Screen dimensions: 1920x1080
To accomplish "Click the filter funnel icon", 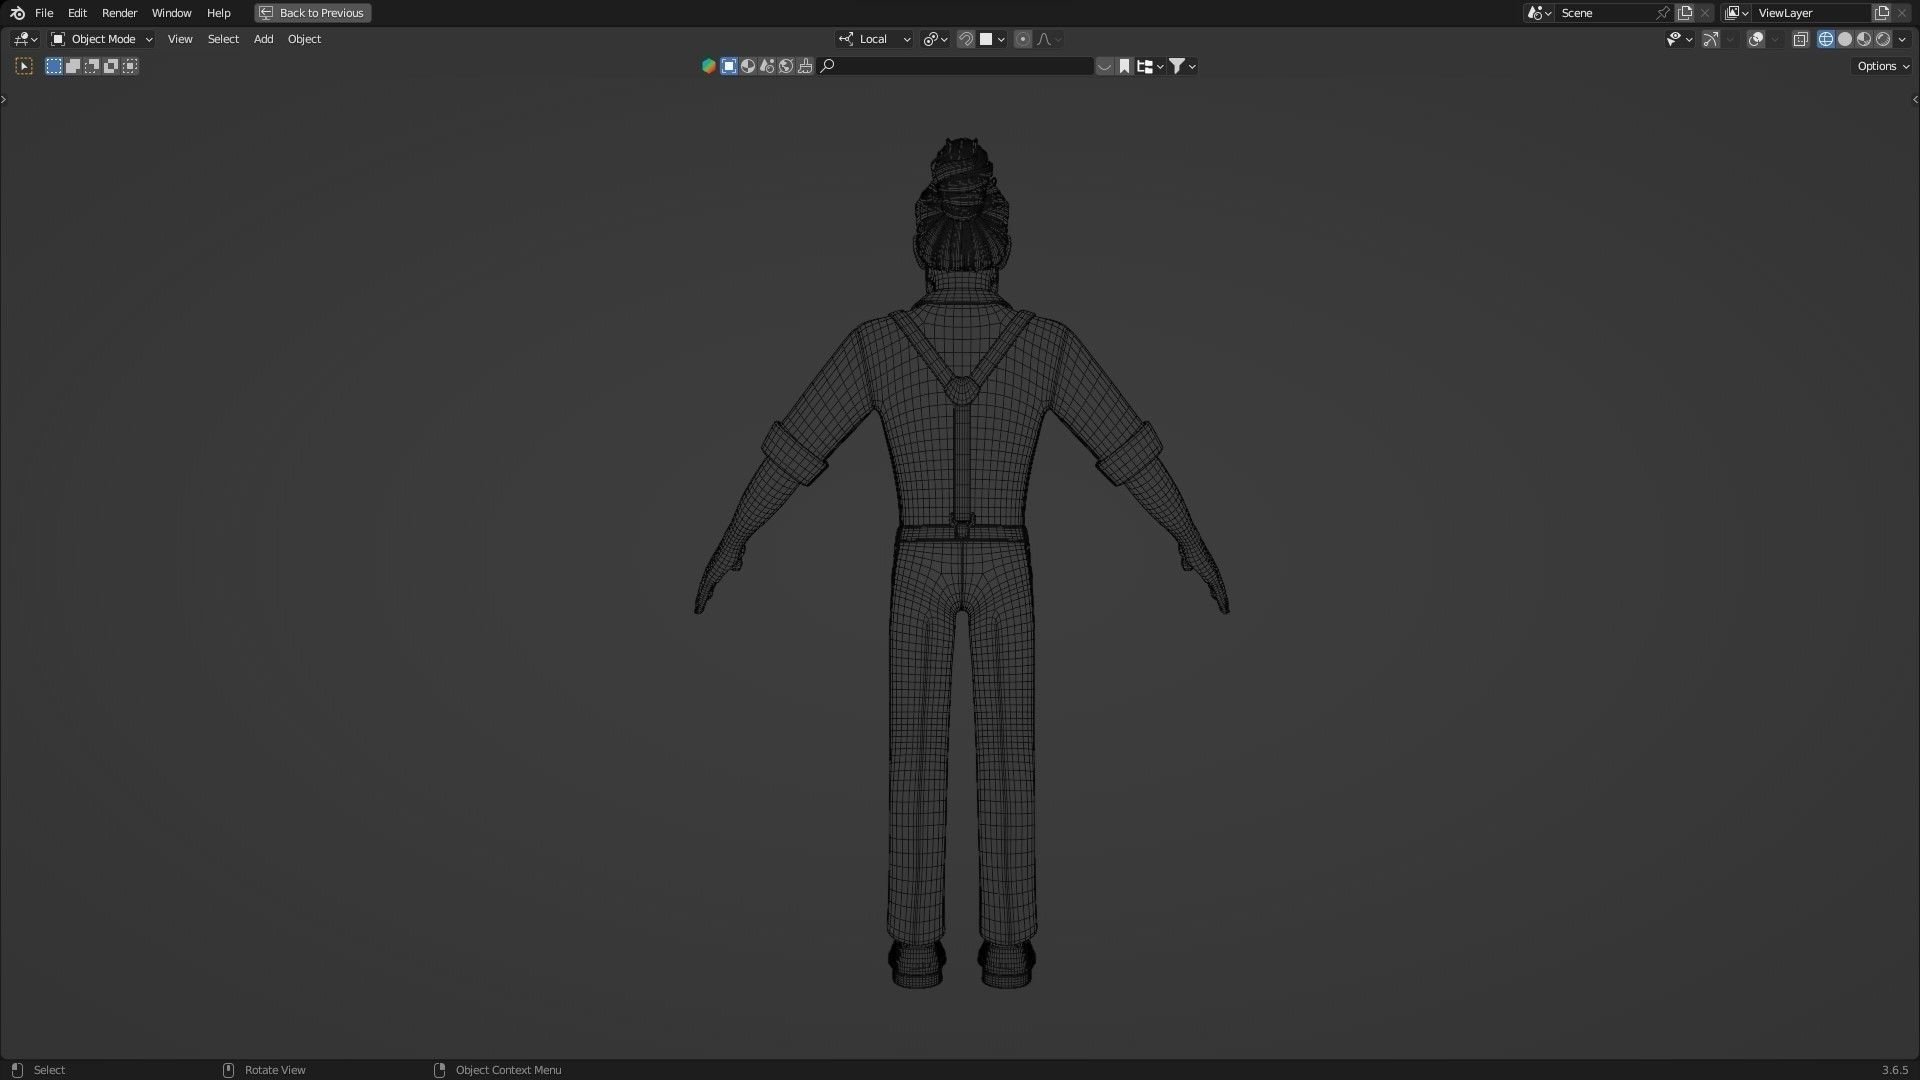I will tap(1177, 66).
